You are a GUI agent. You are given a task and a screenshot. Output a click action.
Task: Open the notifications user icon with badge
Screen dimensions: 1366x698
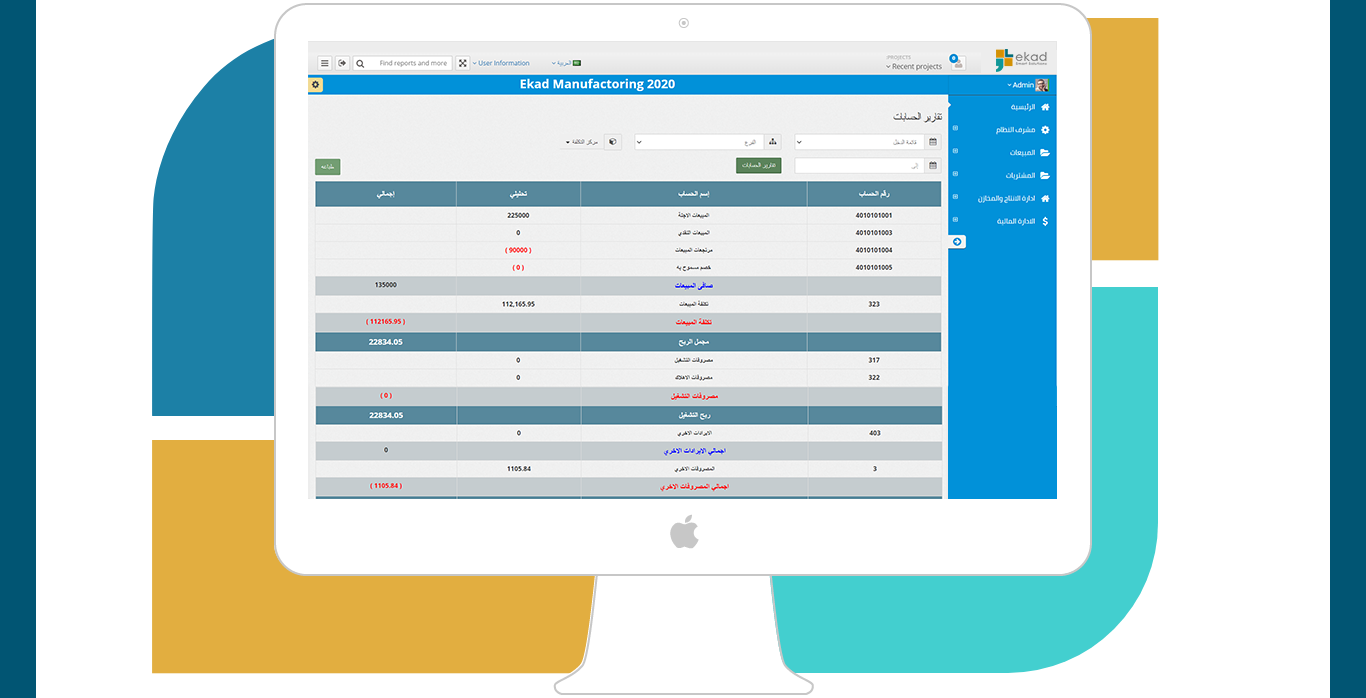pyautogui.click(x=957, y=62)
